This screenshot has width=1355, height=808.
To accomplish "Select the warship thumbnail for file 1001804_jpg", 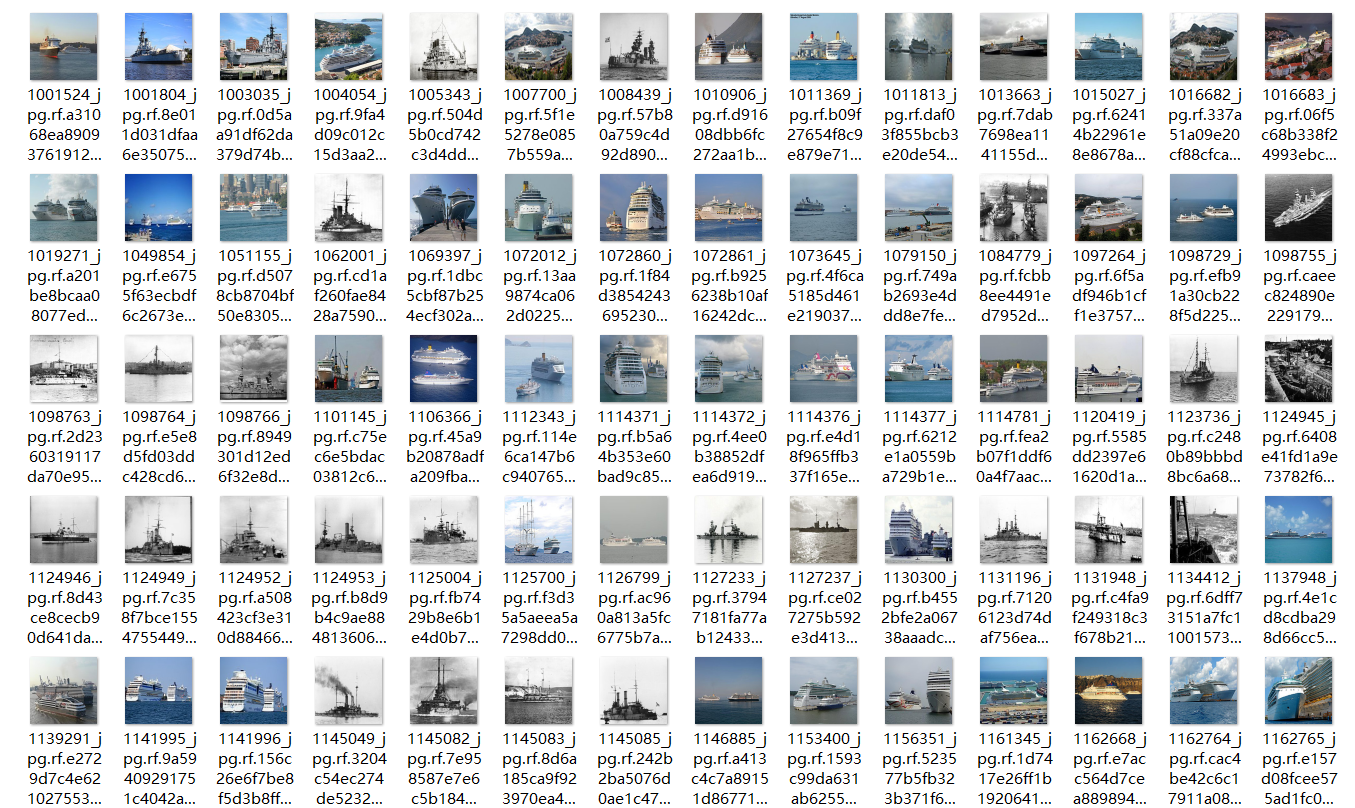I will (x=159, y=46).
